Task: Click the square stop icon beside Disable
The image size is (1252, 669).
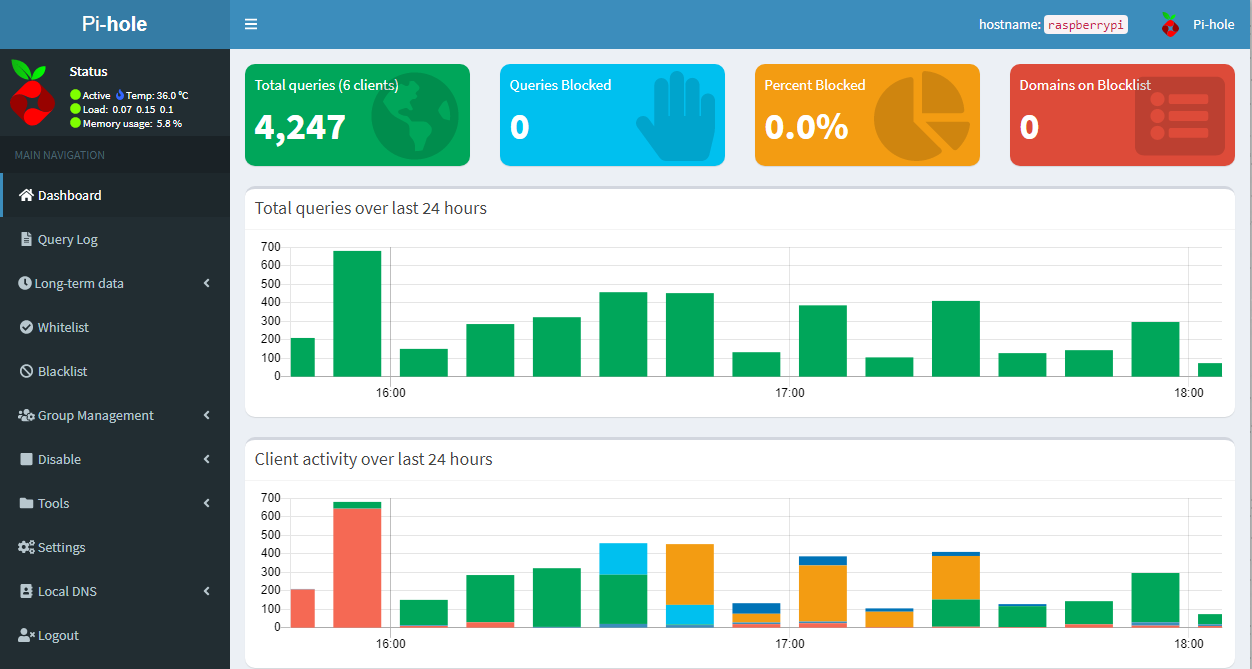Action: (x=27, y=459)
